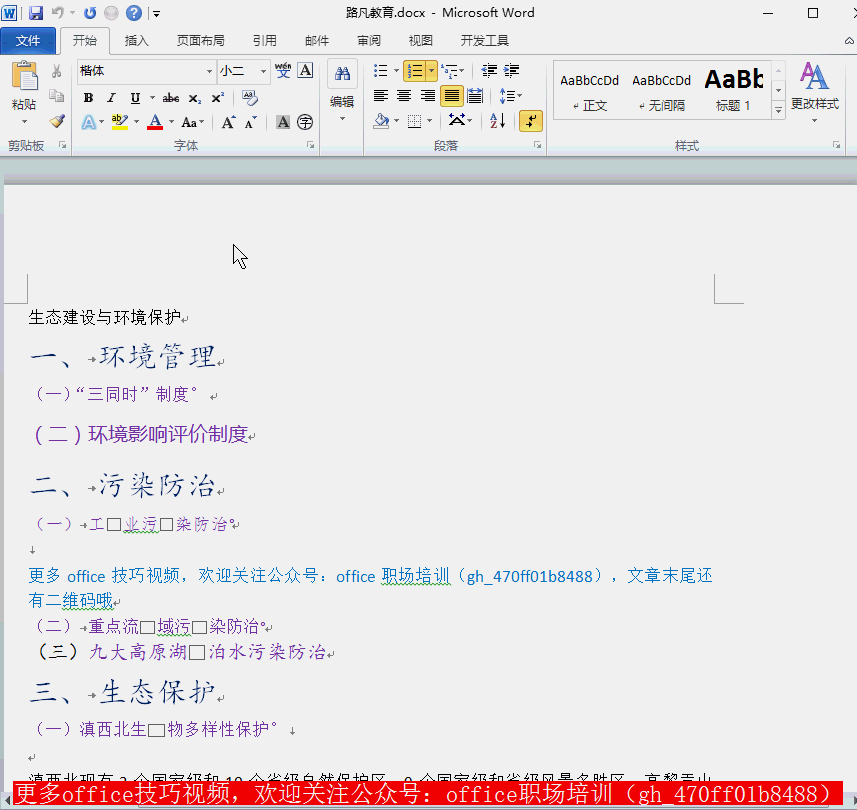Apply italic formatting

click(x=111, y=97)
